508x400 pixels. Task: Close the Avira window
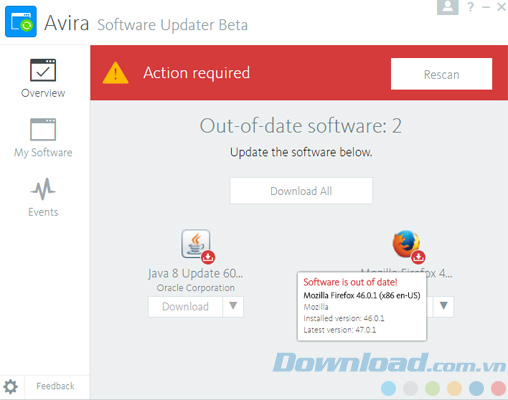pyautogui.click(x=501, y=7)
